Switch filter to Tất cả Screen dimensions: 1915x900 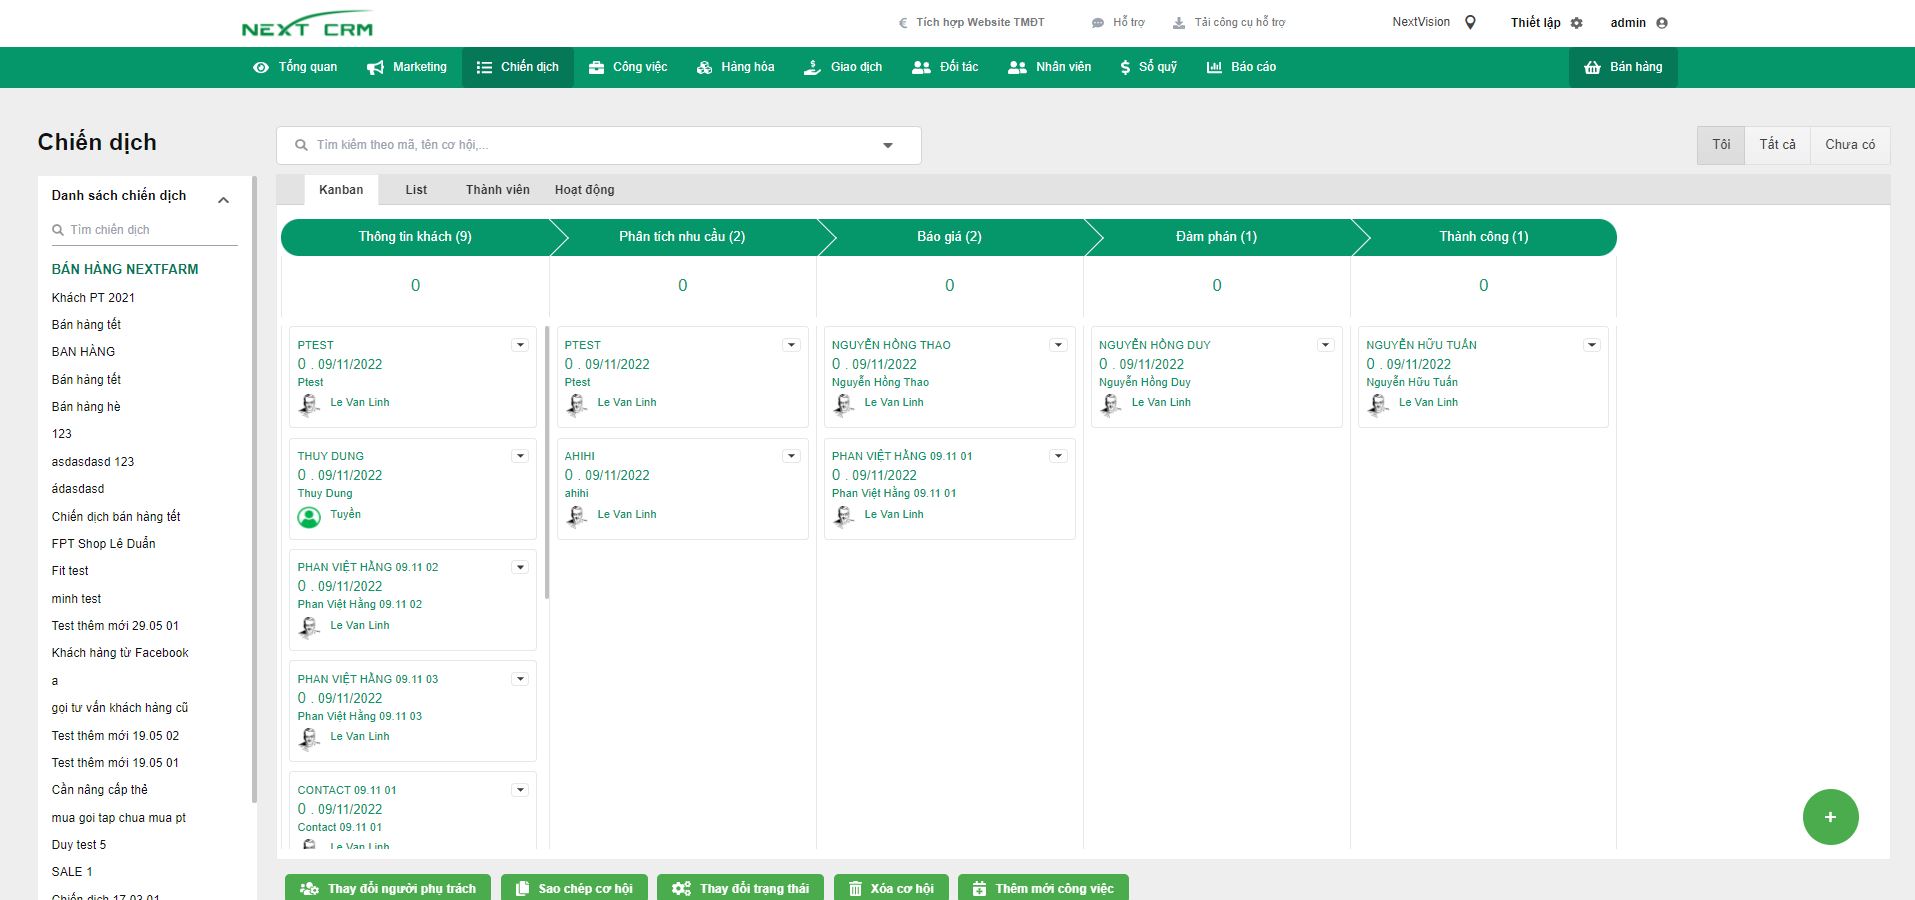1777,145
